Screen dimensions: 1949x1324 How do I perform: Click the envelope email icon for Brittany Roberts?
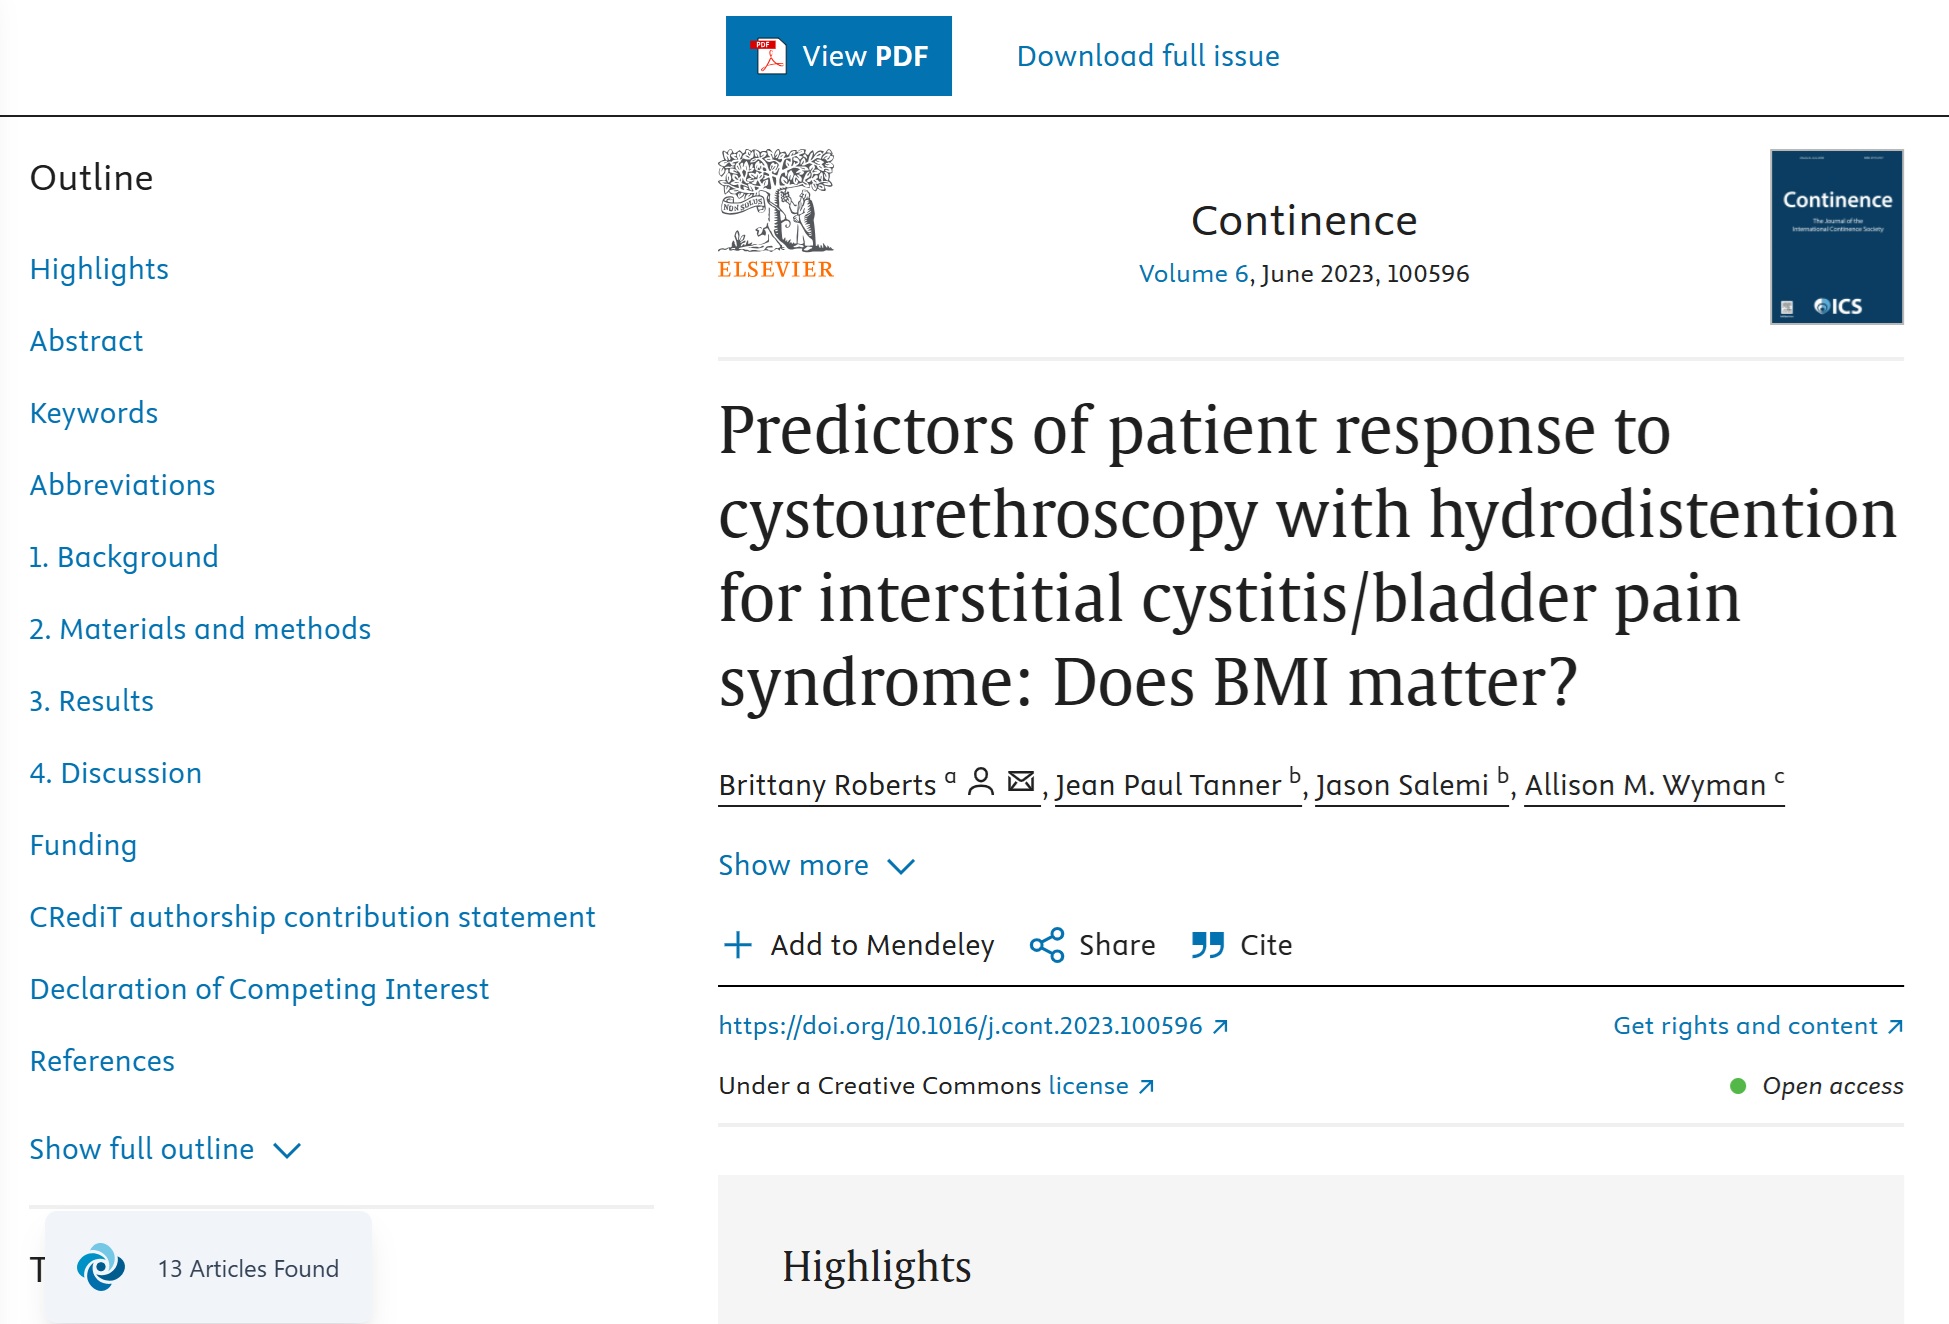coord(1021,782)
